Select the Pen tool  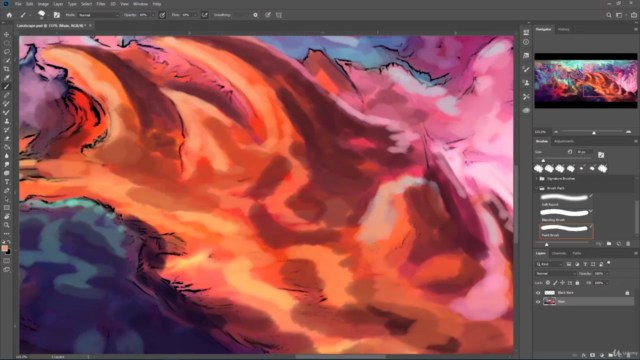(7, 191)
